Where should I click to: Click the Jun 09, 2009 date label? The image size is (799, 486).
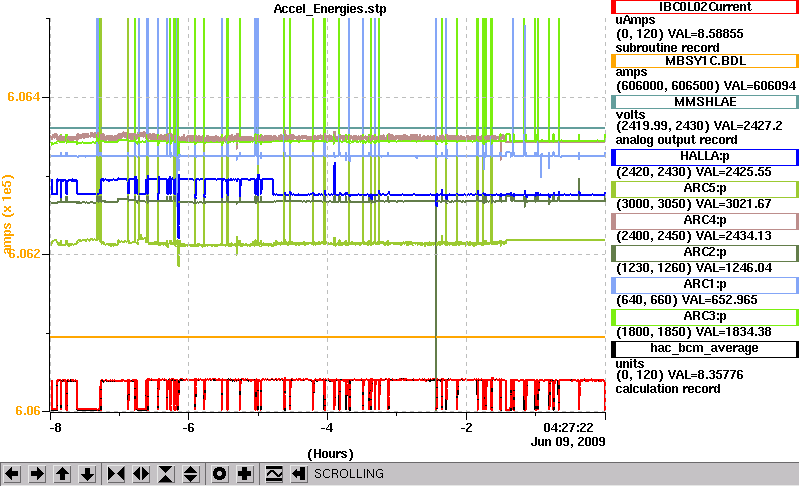coord(568,441)
